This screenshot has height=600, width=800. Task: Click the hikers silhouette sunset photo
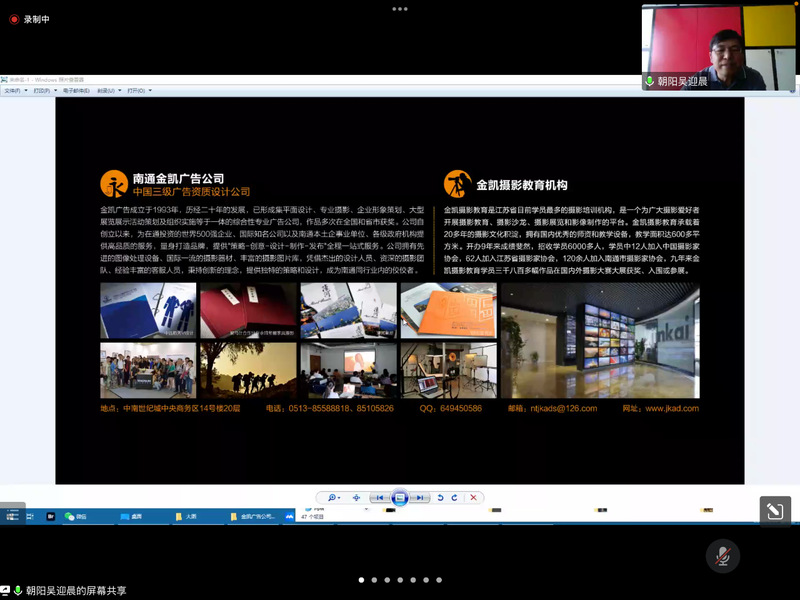click(248, 370)
